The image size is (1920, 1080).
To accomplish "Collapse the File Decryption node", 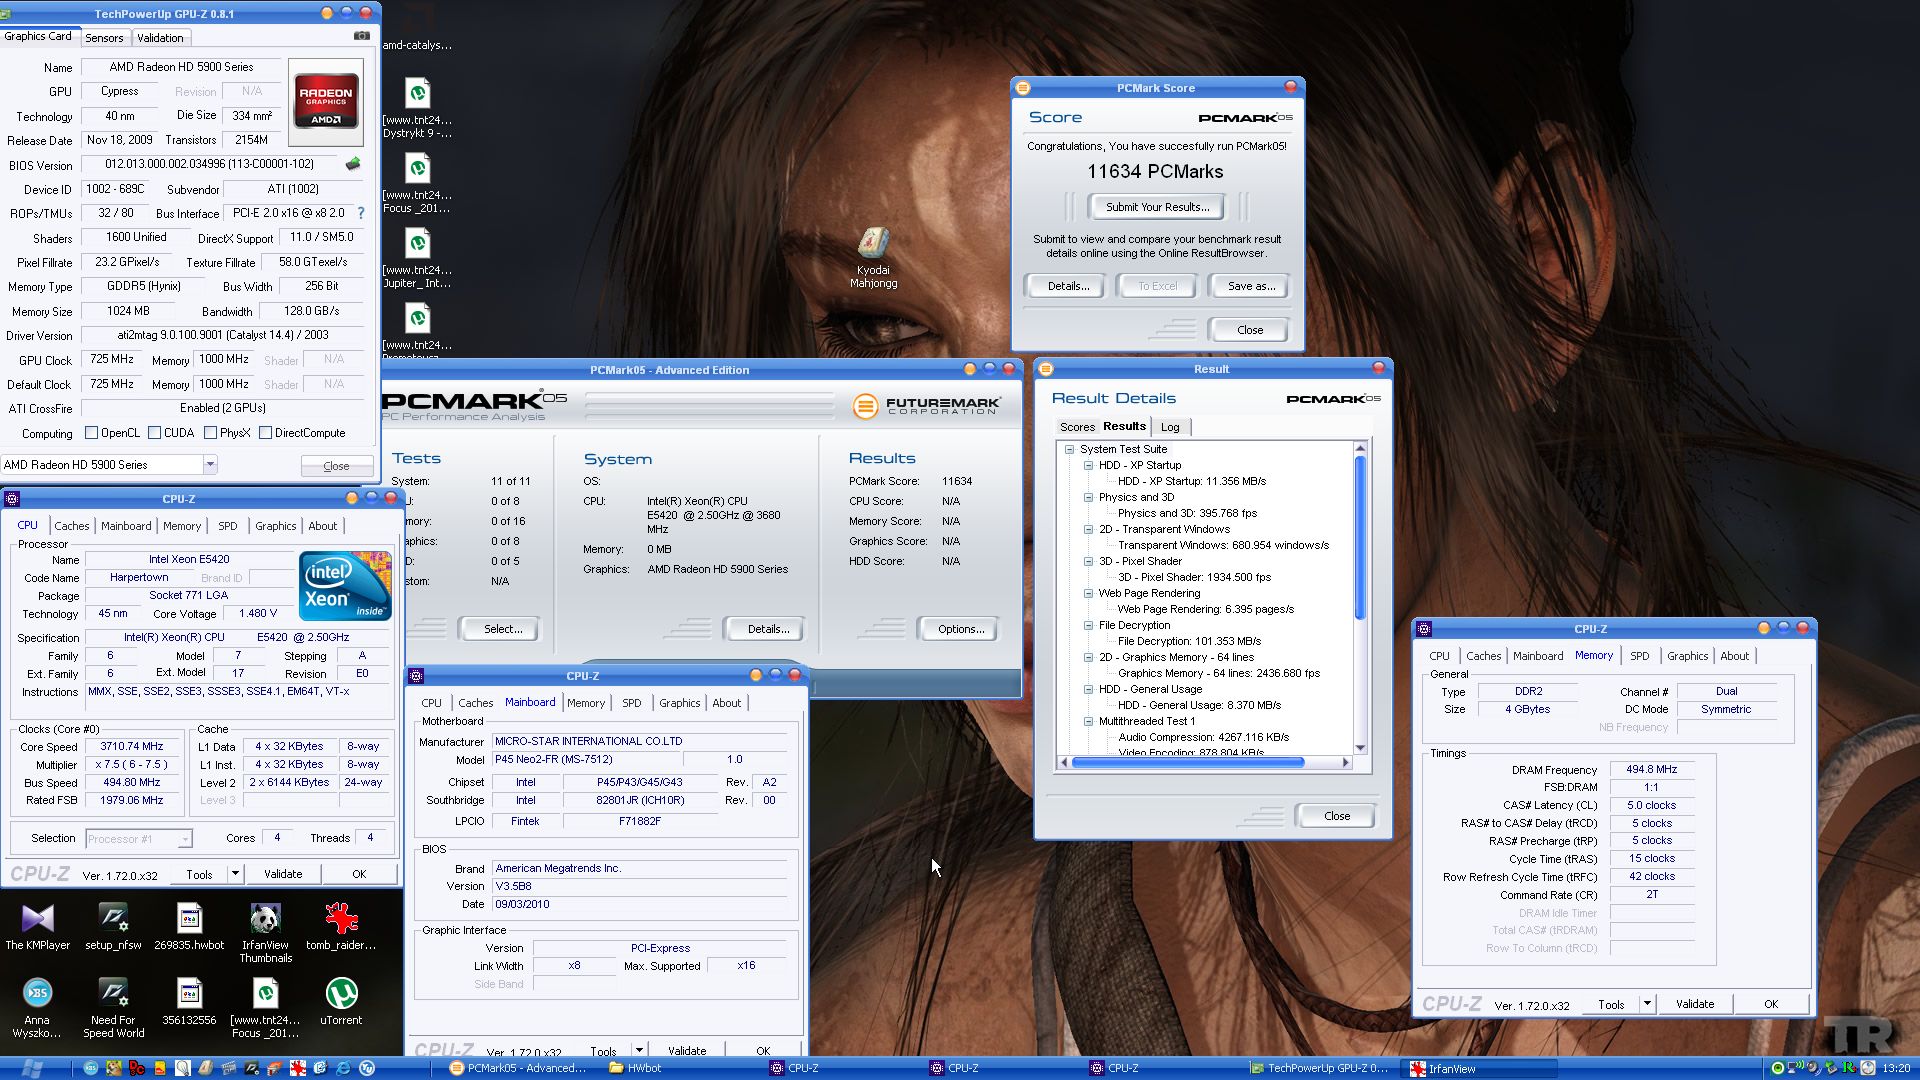I will tap(1088, 625).
